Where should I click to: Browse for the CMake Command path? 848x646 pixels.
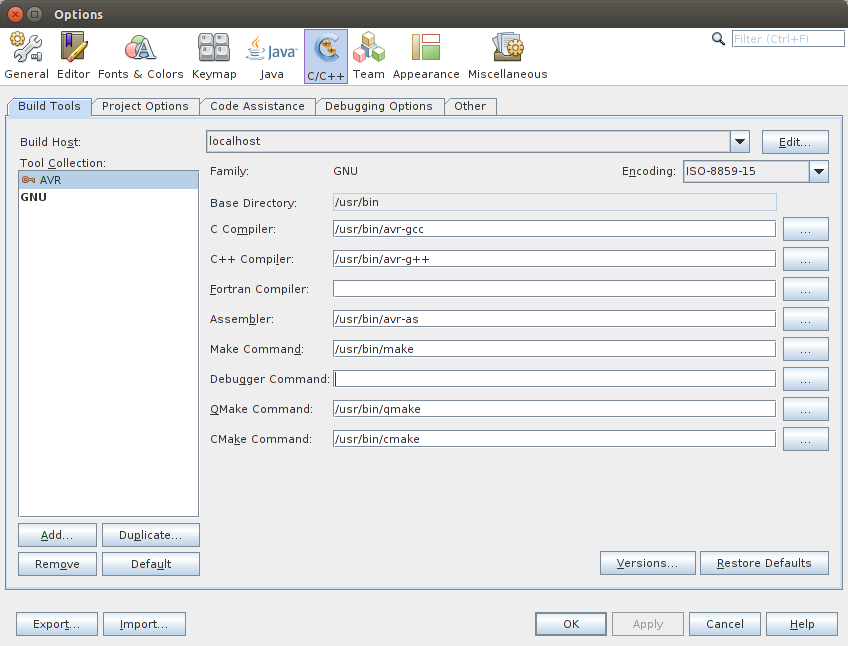806,439
